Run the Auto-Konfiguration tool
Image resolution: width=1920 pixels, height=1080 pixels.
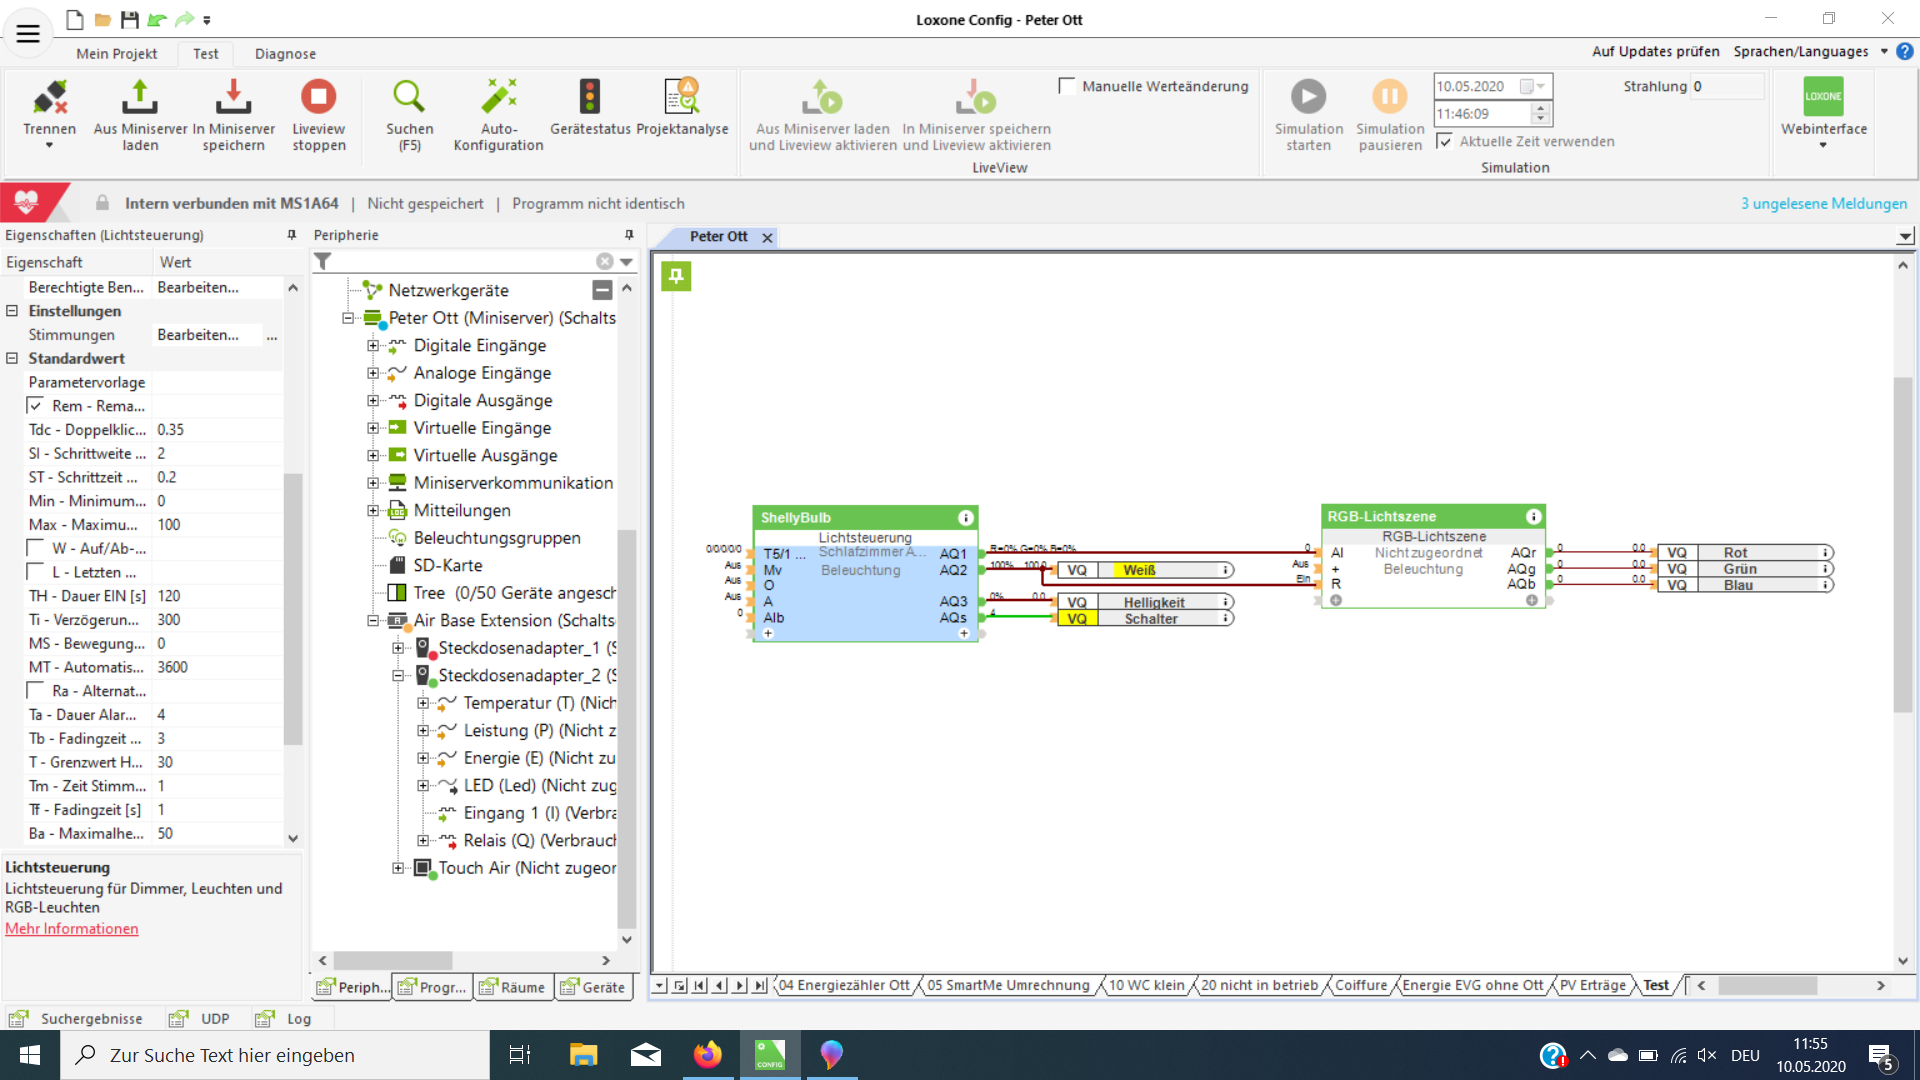point(498,98)
